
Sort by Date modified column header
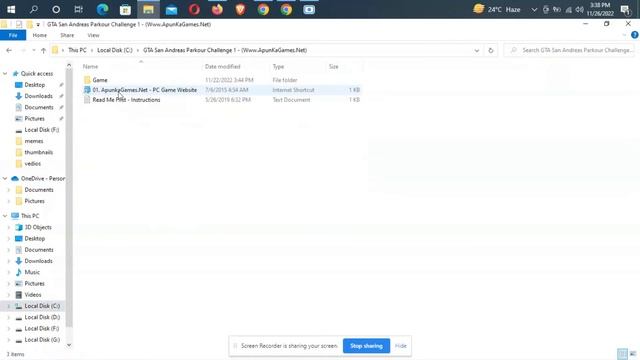(222, 67)
